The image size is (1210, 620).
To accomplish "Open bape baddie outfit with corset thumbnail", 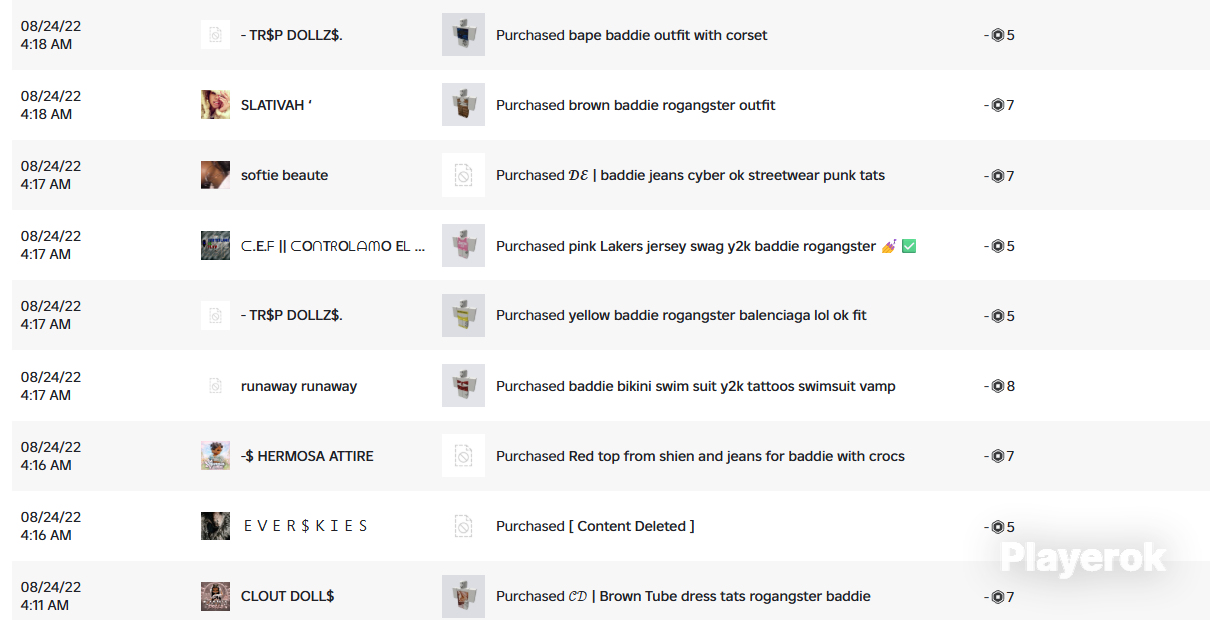I will pyautogui.click(x=463, y=35).
